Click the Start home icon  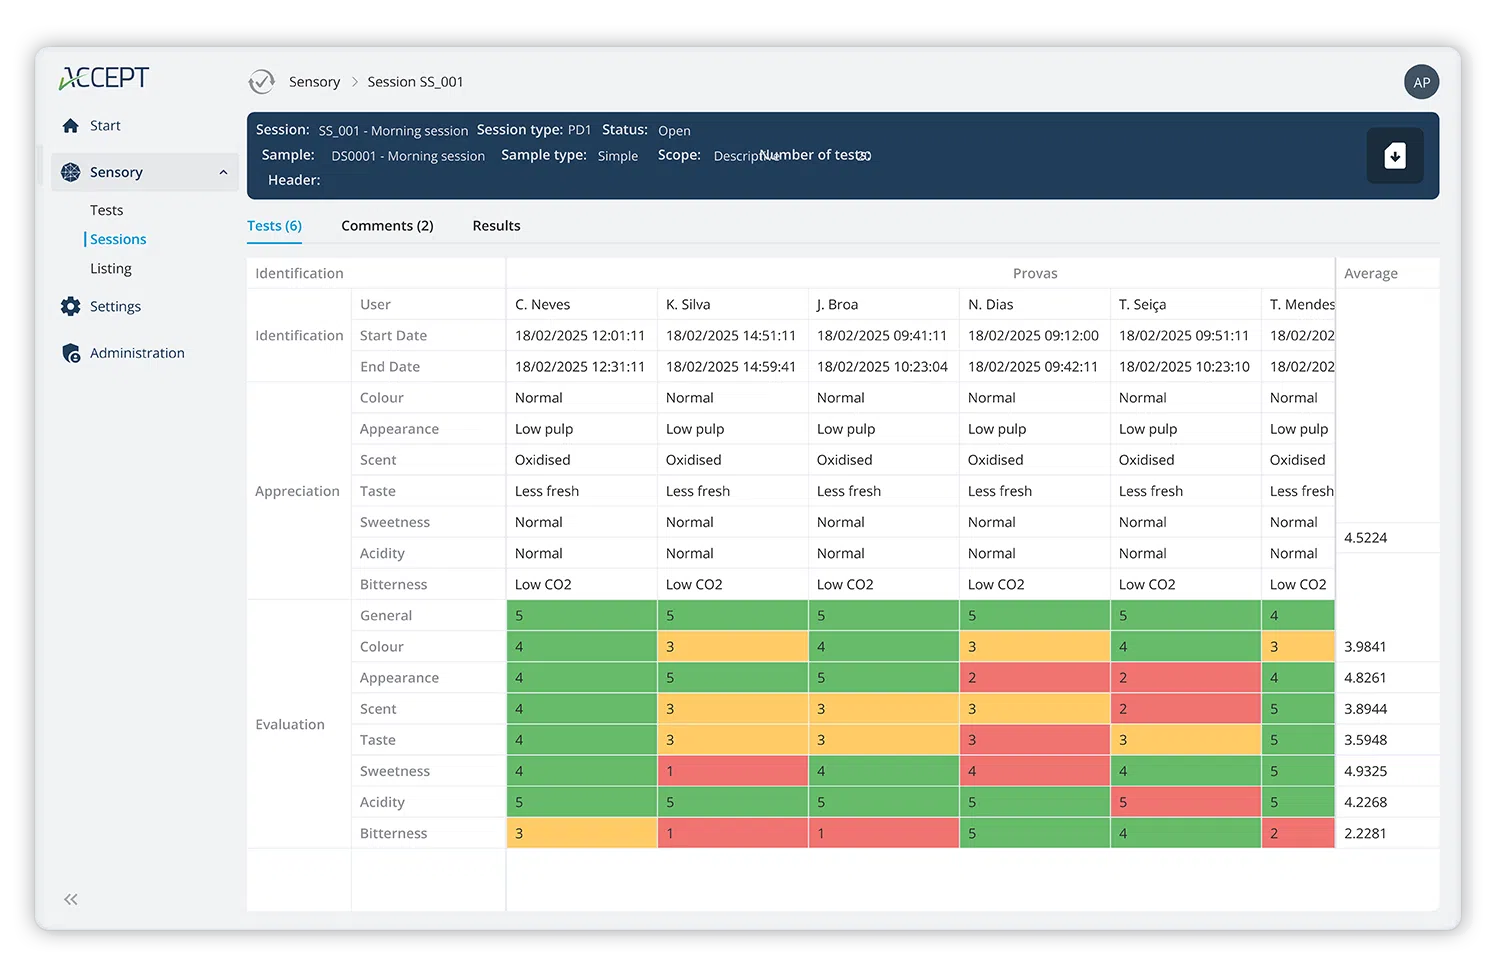70,126
